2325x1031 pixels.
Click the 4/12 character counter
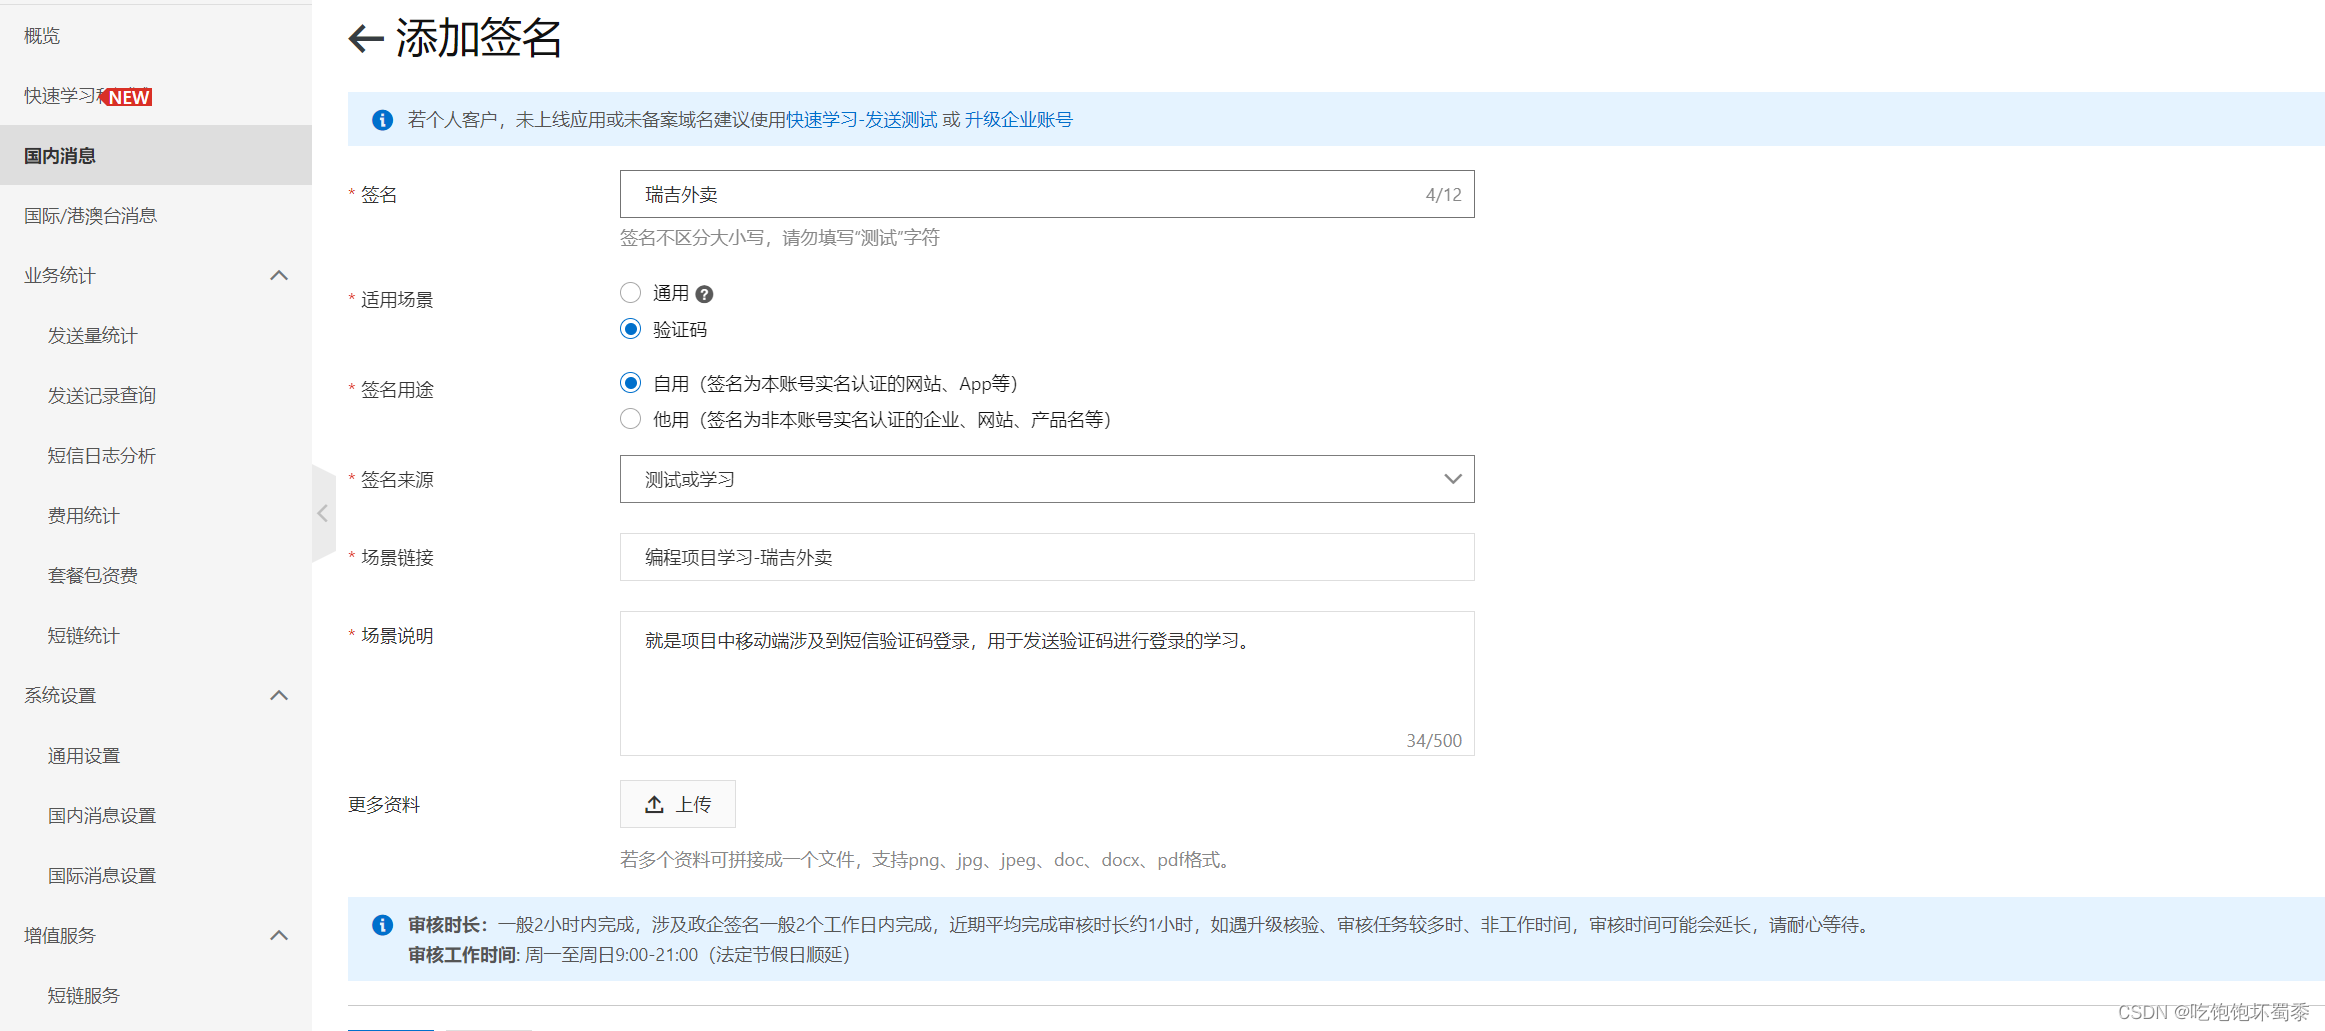pos(1443,195)
